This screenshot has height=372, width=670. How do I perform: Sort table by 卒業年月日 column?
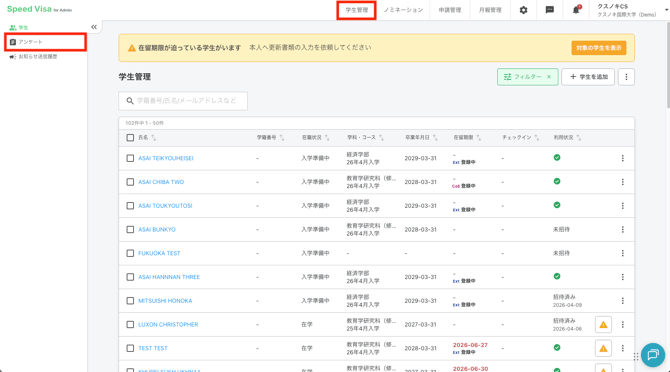click(435, 138)
